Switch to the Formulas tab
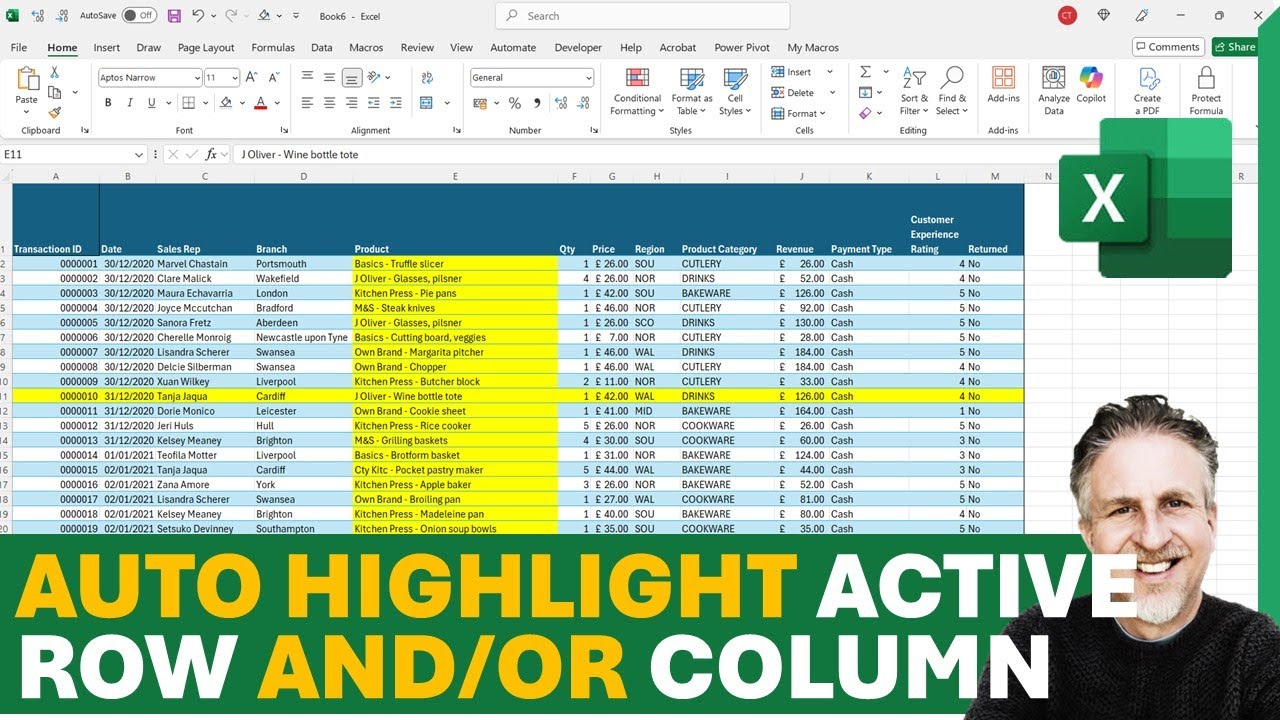 pyautogui.click(x=273, y=47)
